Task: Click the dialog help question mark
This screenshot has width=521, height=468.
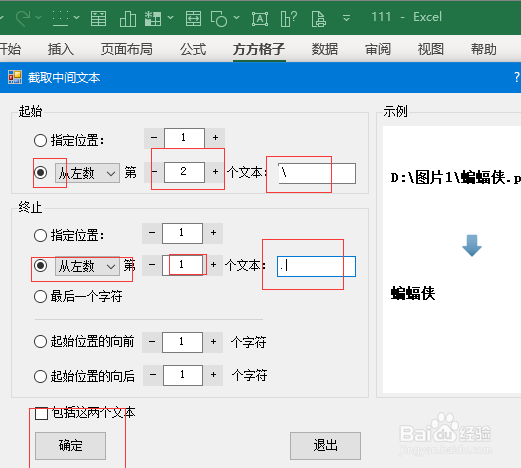Action: [x=517, y=77]
